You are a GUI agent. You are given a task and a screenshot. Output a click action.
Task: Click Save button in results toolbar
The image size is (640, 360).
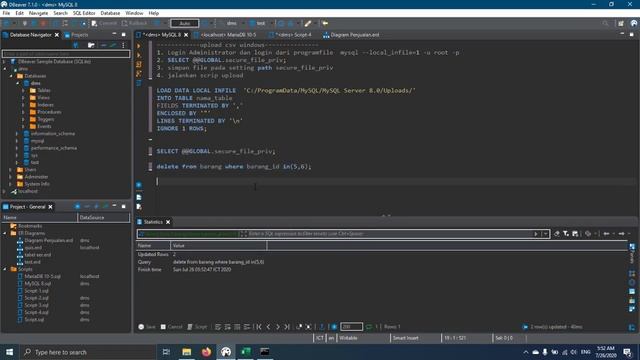pyautogui.click(x=147, y=327)
